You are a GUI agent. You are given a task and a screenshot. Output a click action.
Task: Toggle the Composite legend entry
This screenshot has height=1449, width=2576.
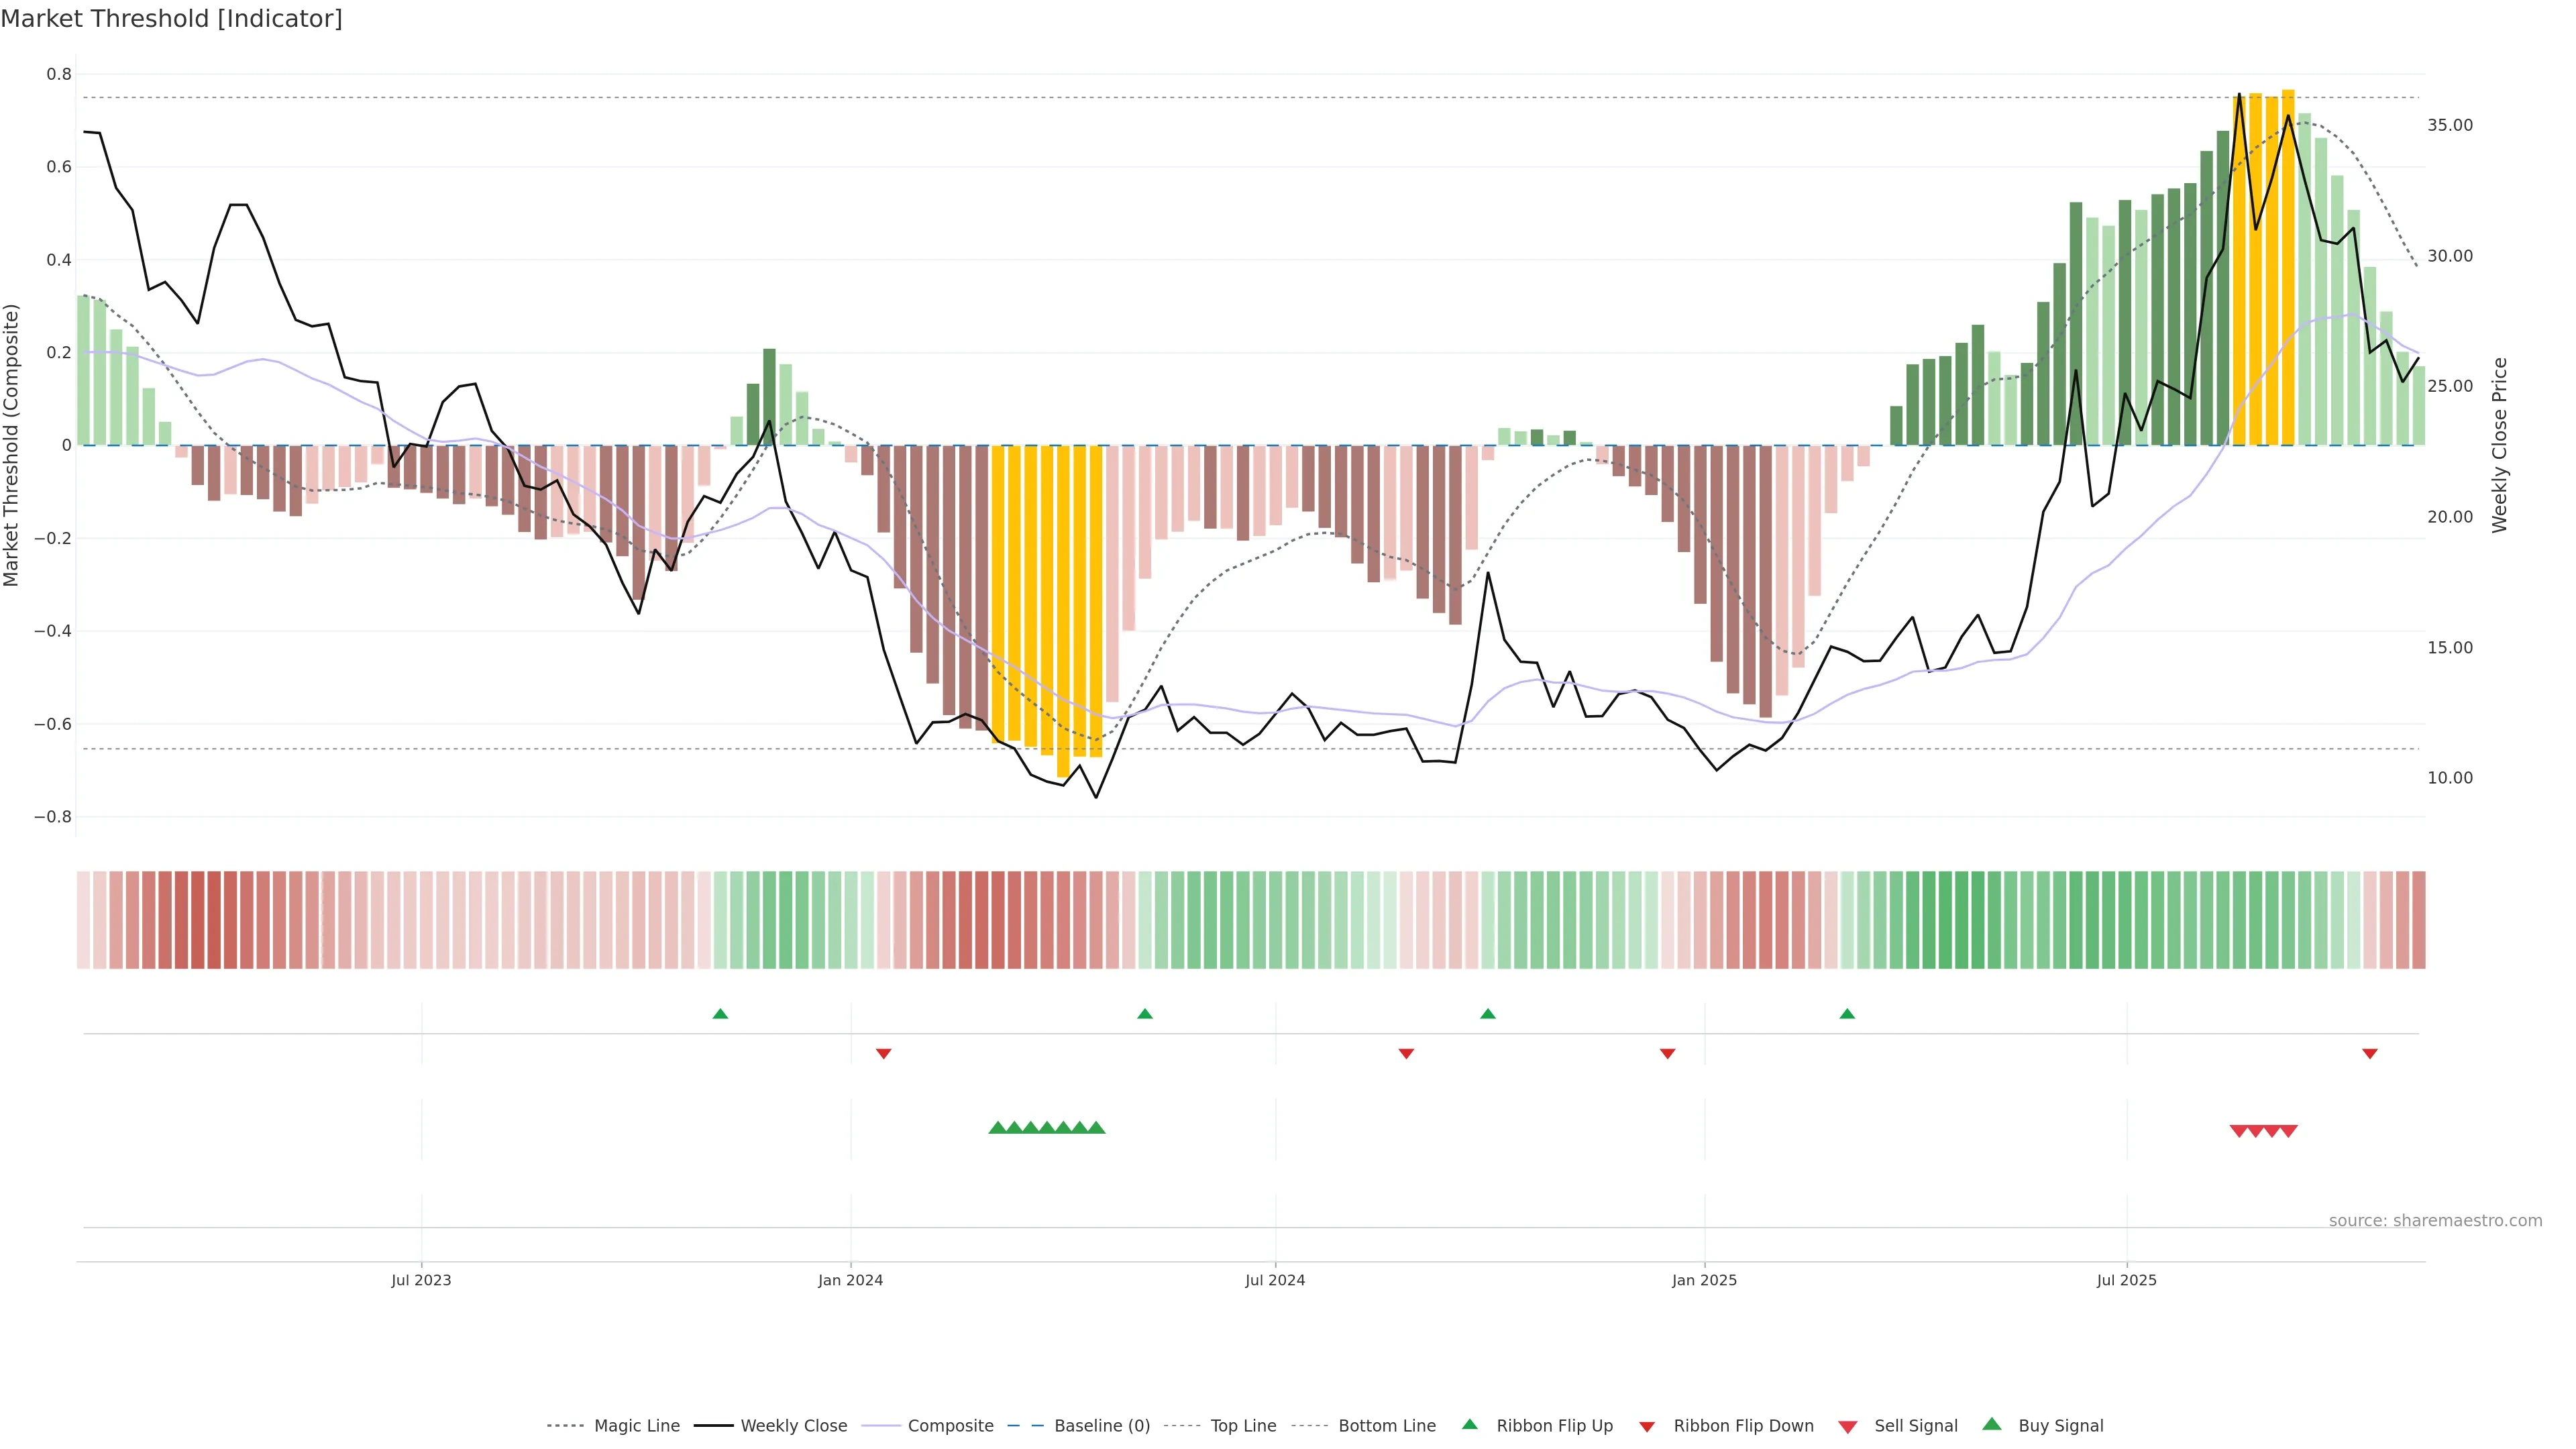(950, 1426)
